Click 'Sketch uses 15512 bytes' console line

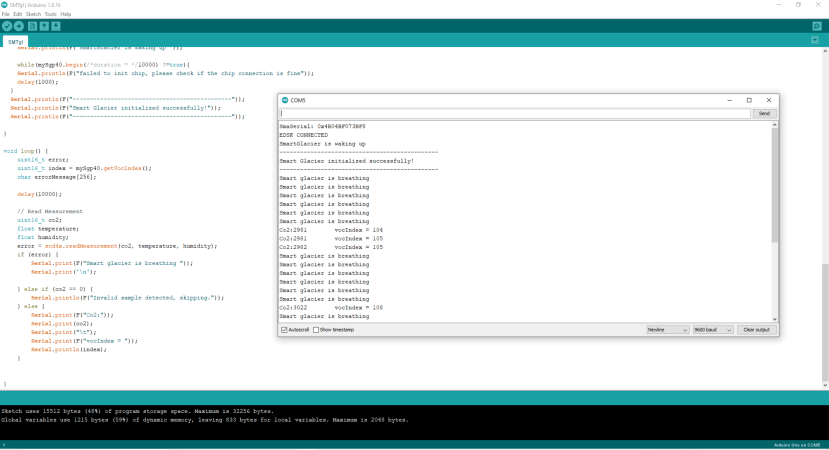[x=137, y=411]
